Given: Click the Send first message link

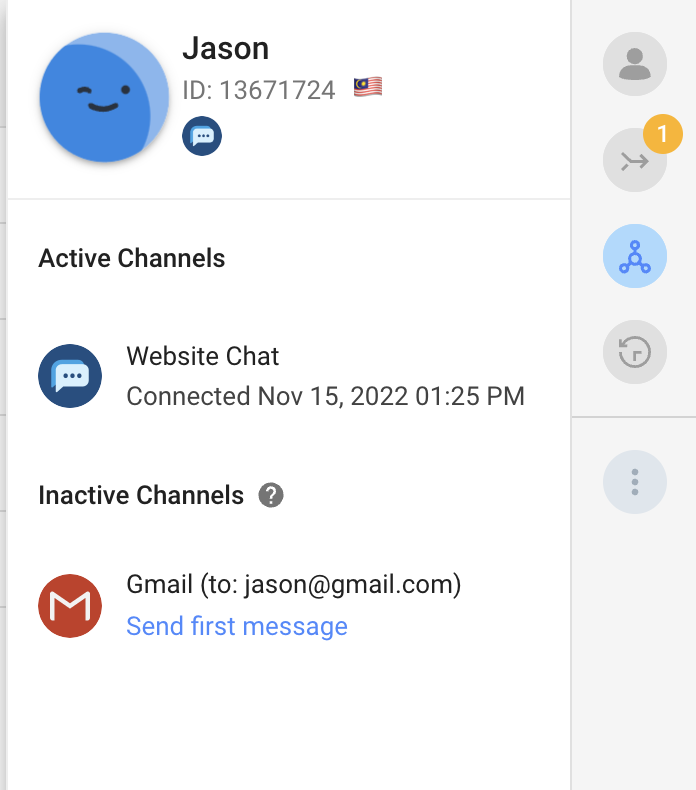Looking at the screenshot, I should [237, 626].
